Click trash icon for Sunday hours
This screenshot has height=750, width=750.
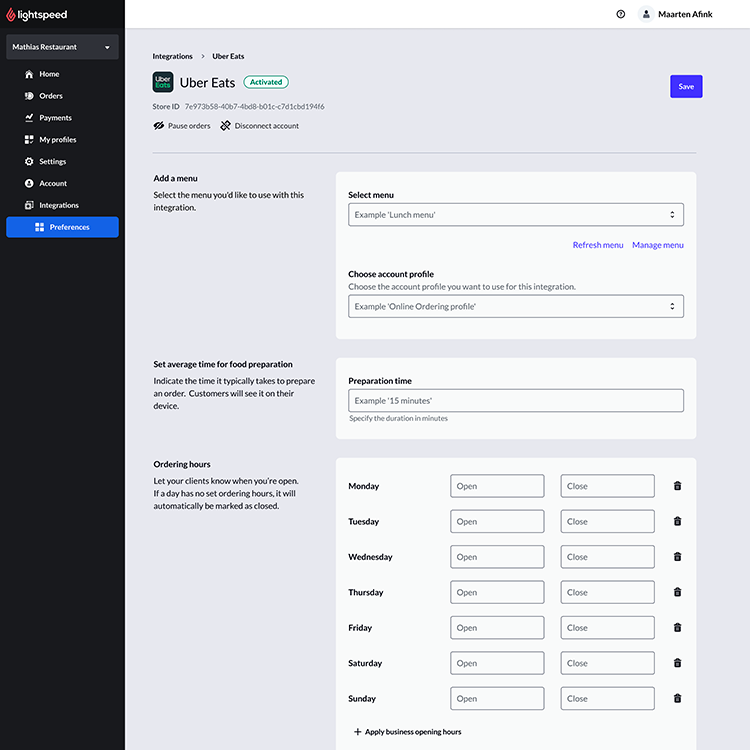677,699
